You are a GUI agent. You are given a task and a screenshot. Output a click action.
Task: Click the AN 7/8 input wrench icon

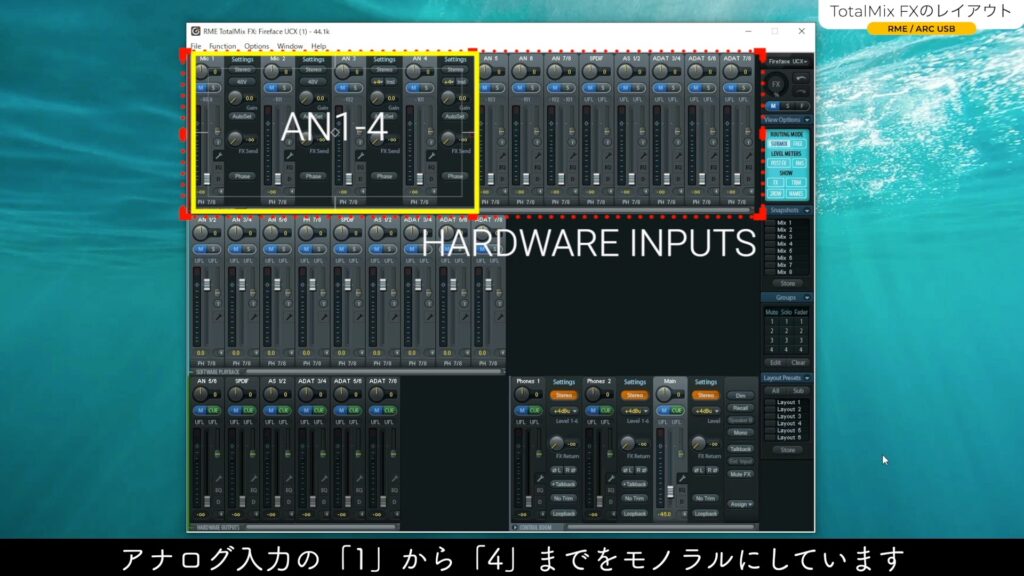(x=573, y=156)
